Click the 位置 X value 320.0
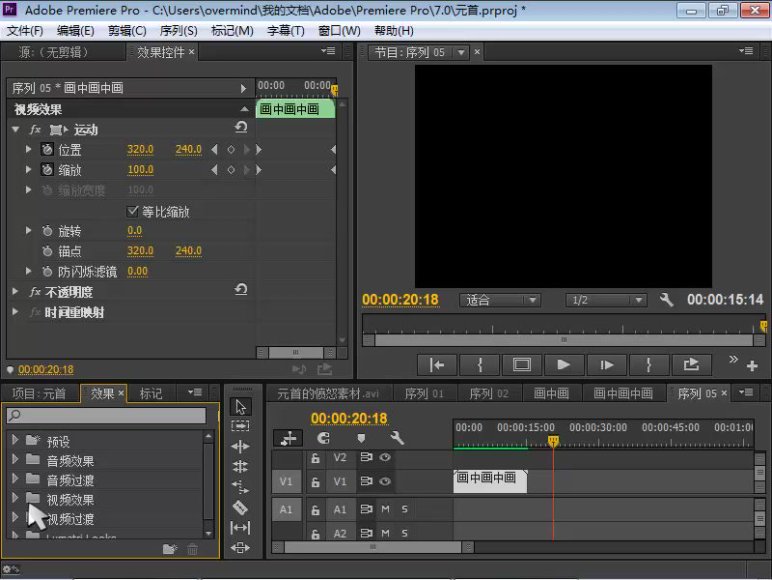772x580 pixels. [x=140, y=150]
